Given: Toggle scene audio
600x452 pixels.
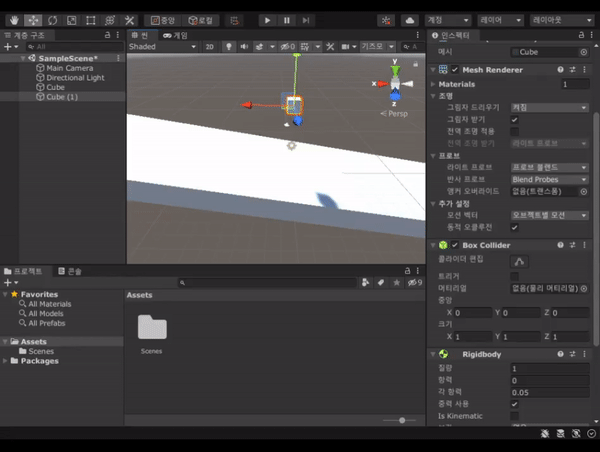Looking at the screenshot, I should click(x=244, y=47).
